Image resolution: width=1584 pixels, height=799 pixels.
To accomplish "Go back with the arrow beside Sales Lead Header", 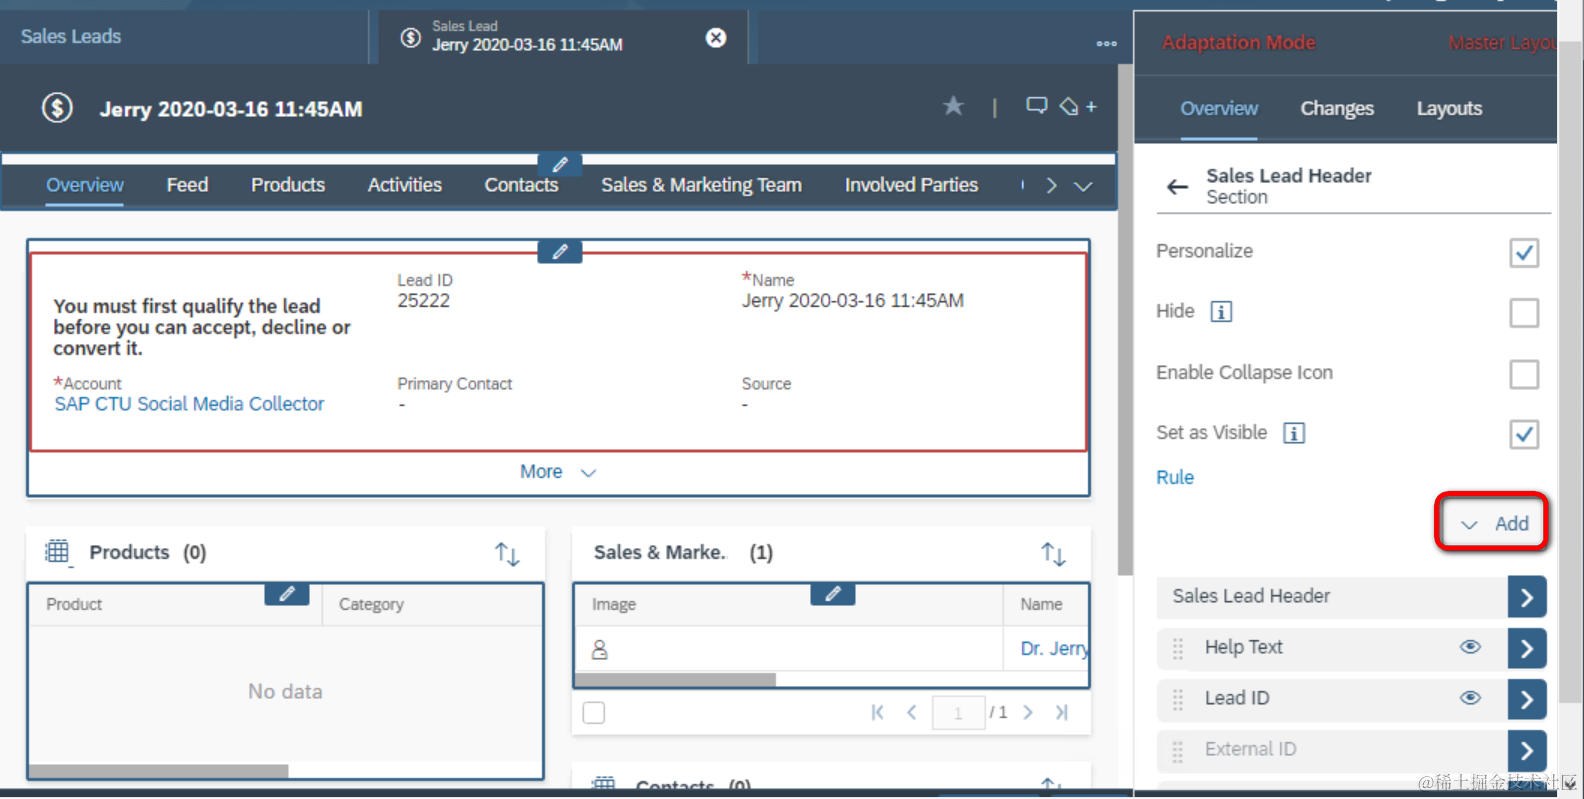I will pyautogui.click(x=1178, y=187).
